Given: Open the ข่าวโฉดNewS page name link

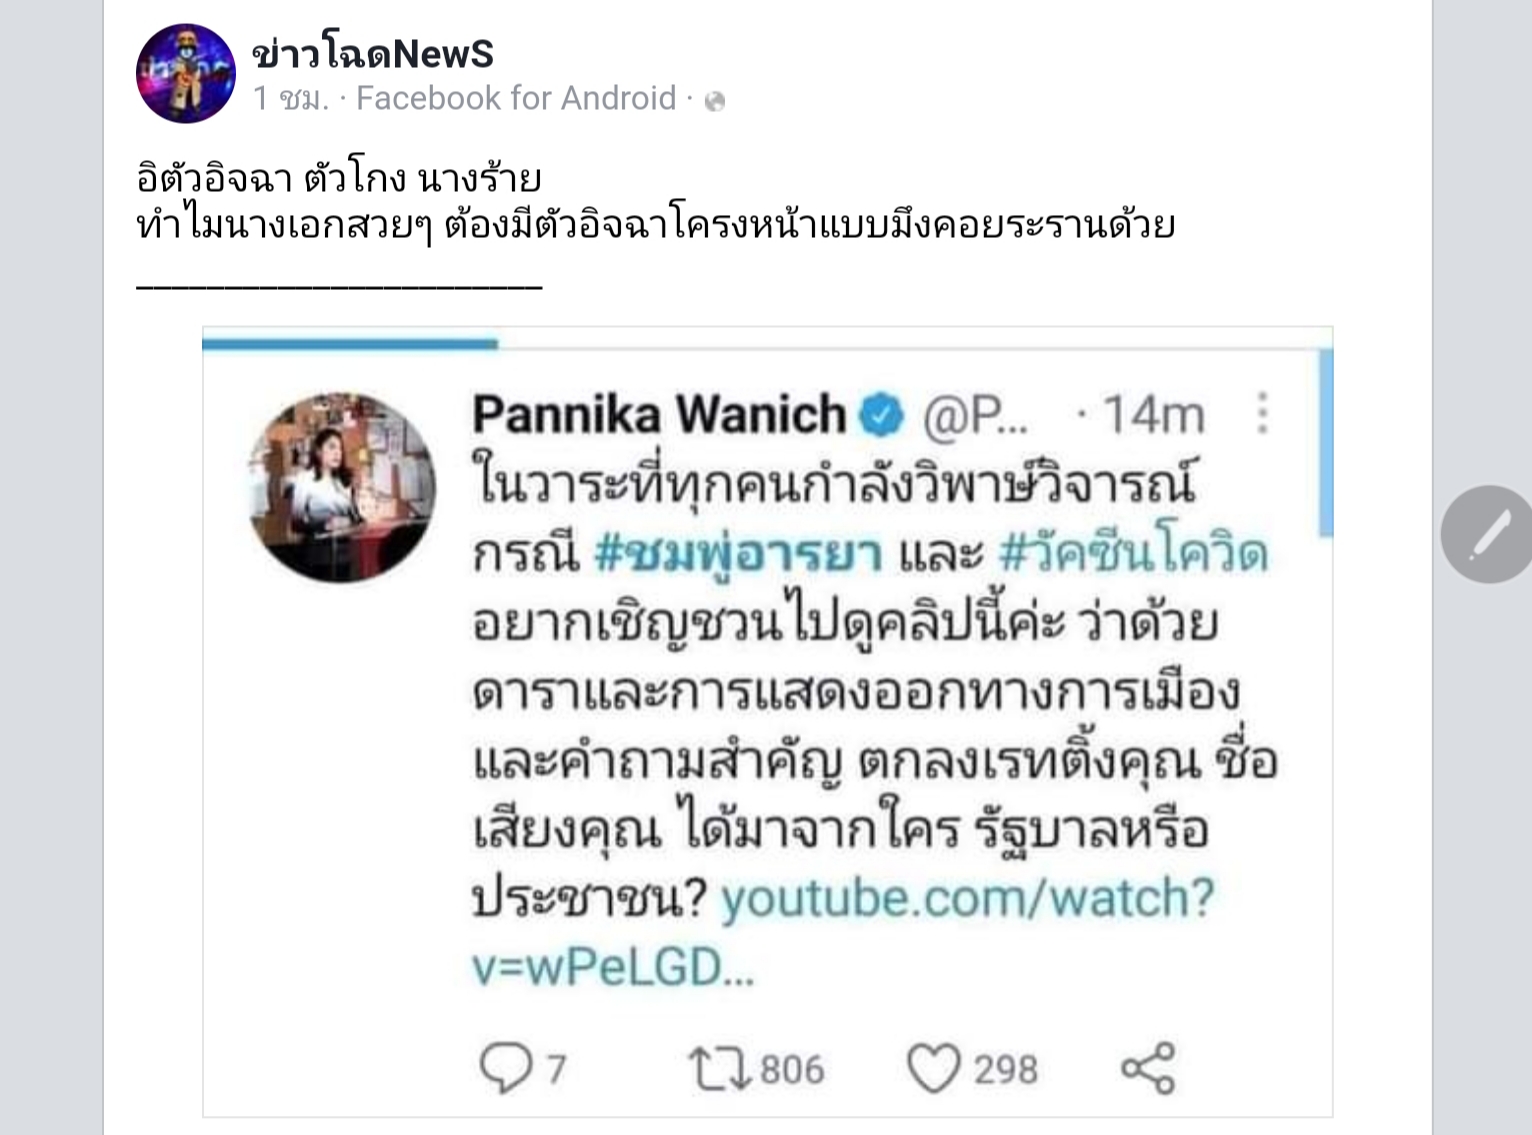Looking at the screenshot, I should [x=373, y=53].
